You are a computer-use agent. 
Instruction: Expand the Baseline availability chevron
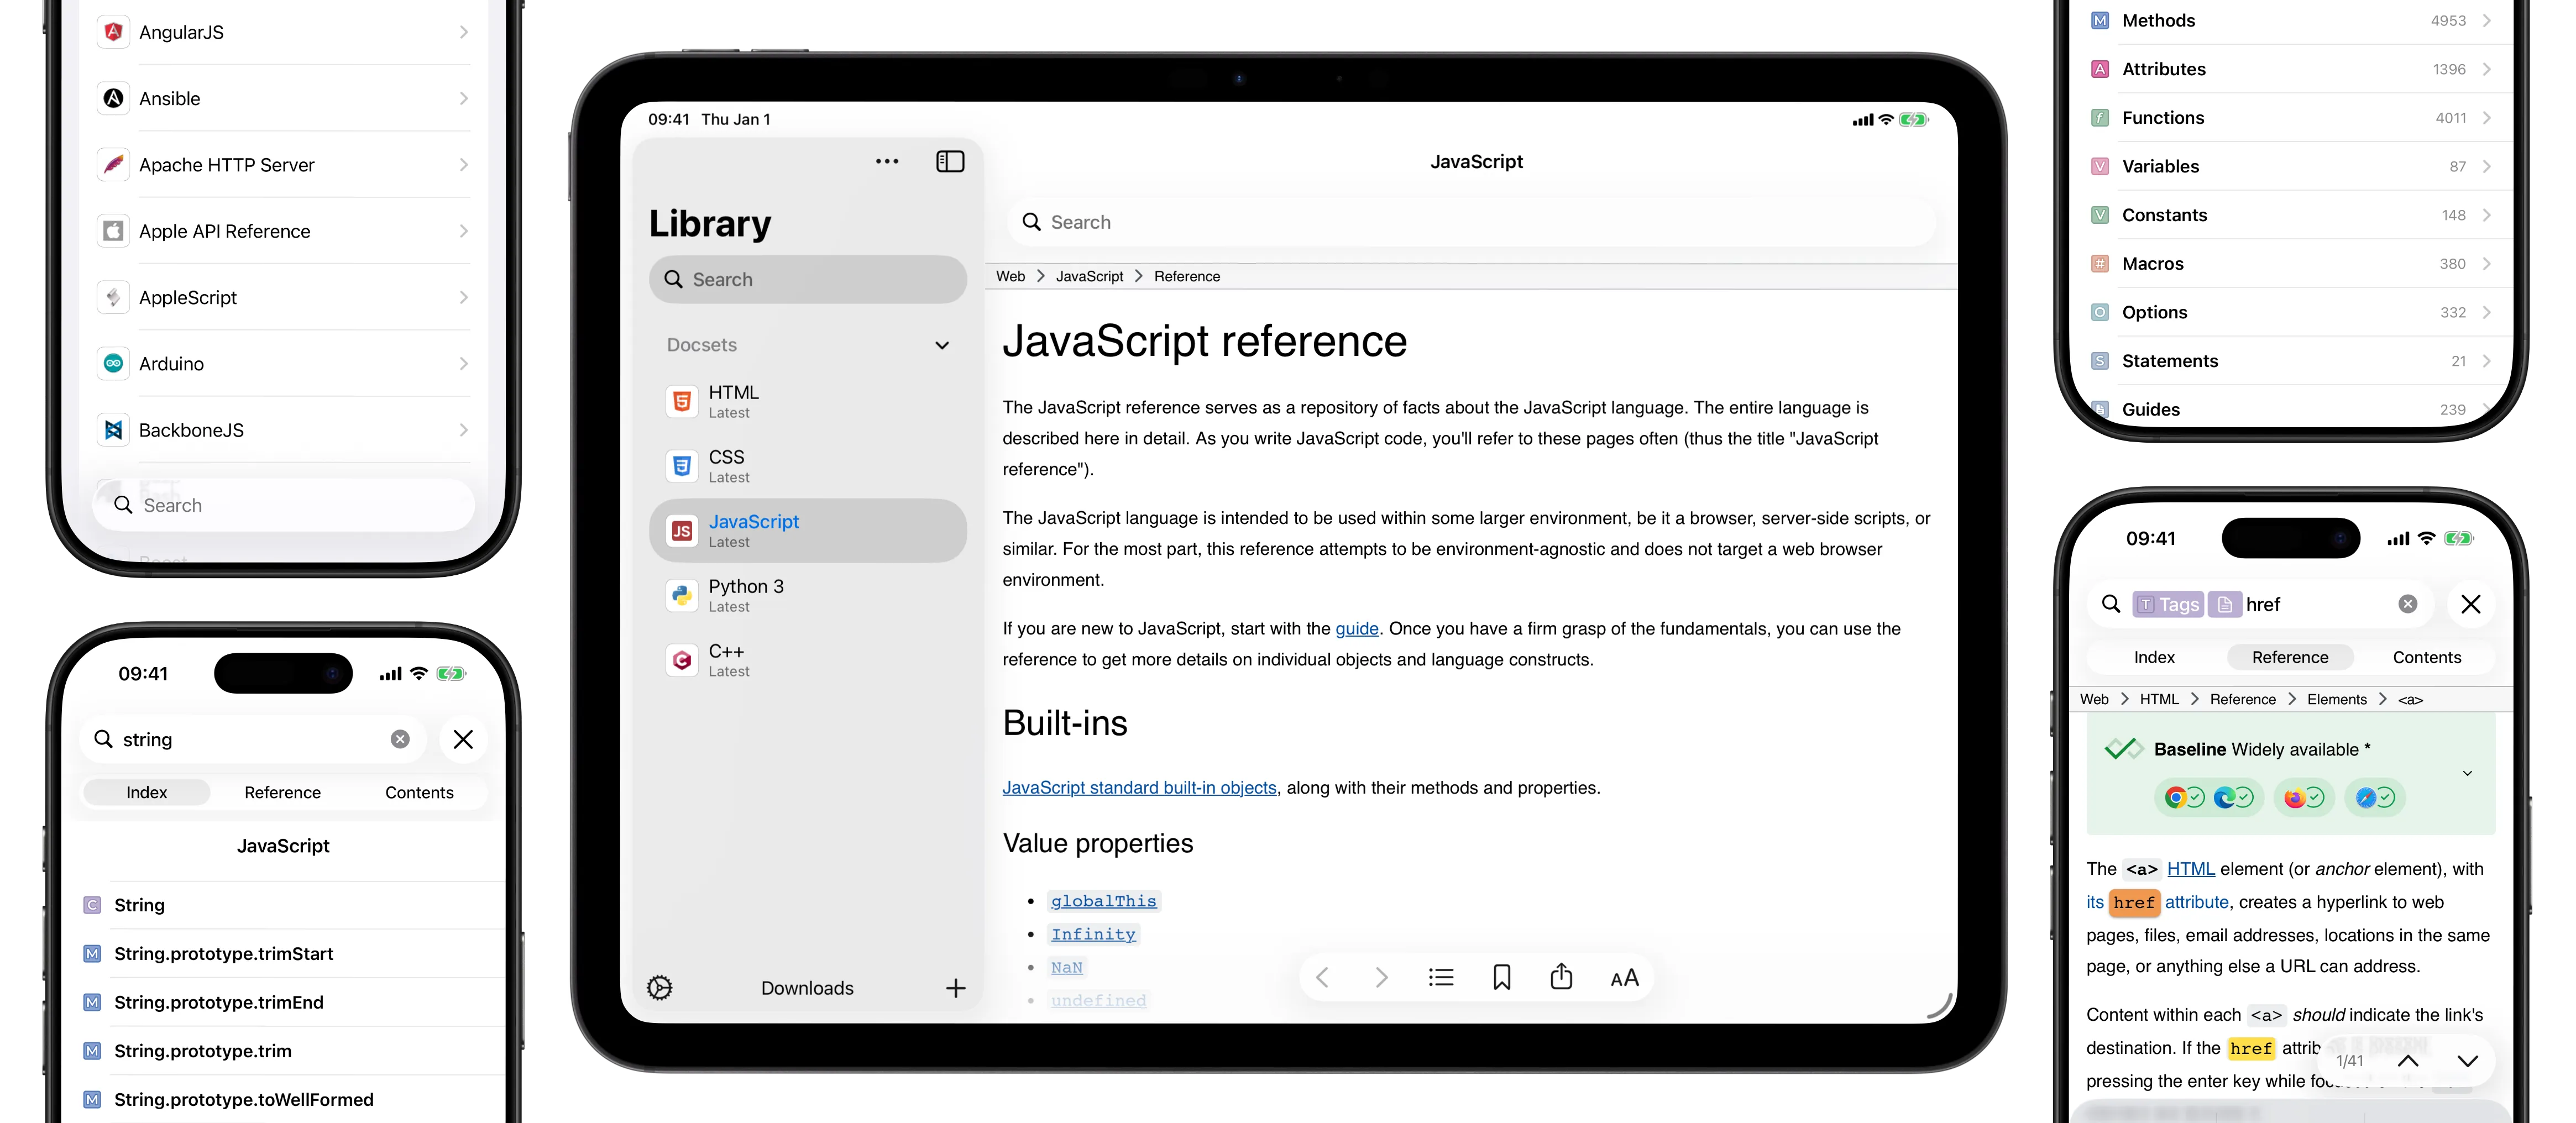(x=2467, y=773)
